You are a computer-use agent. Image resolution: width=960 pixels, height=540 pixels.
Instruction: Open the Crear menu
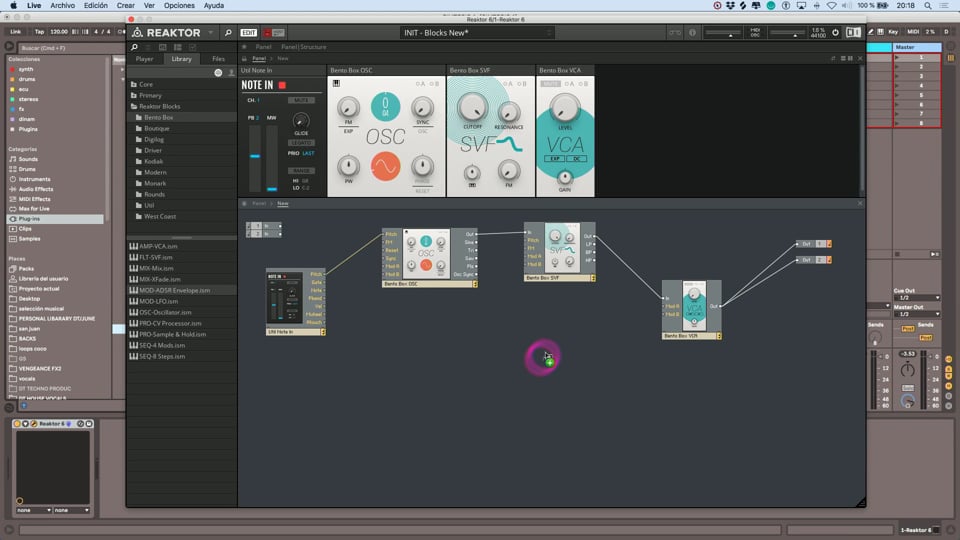coord(126,6)
